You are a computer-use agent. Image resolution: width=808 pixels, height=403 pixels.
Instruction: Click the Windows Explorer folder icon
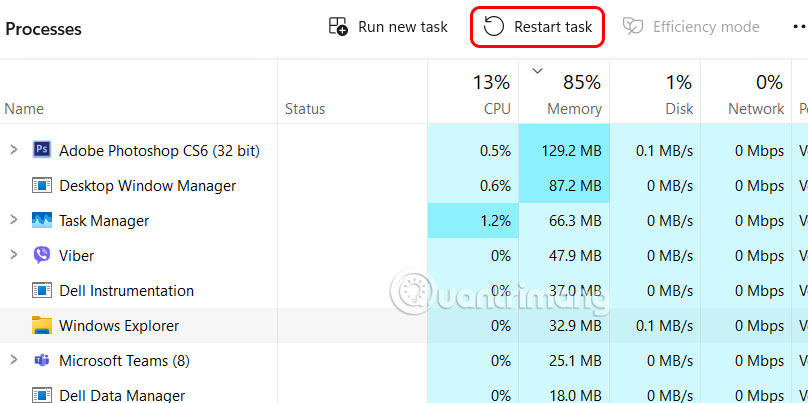[x=42, y=326]
